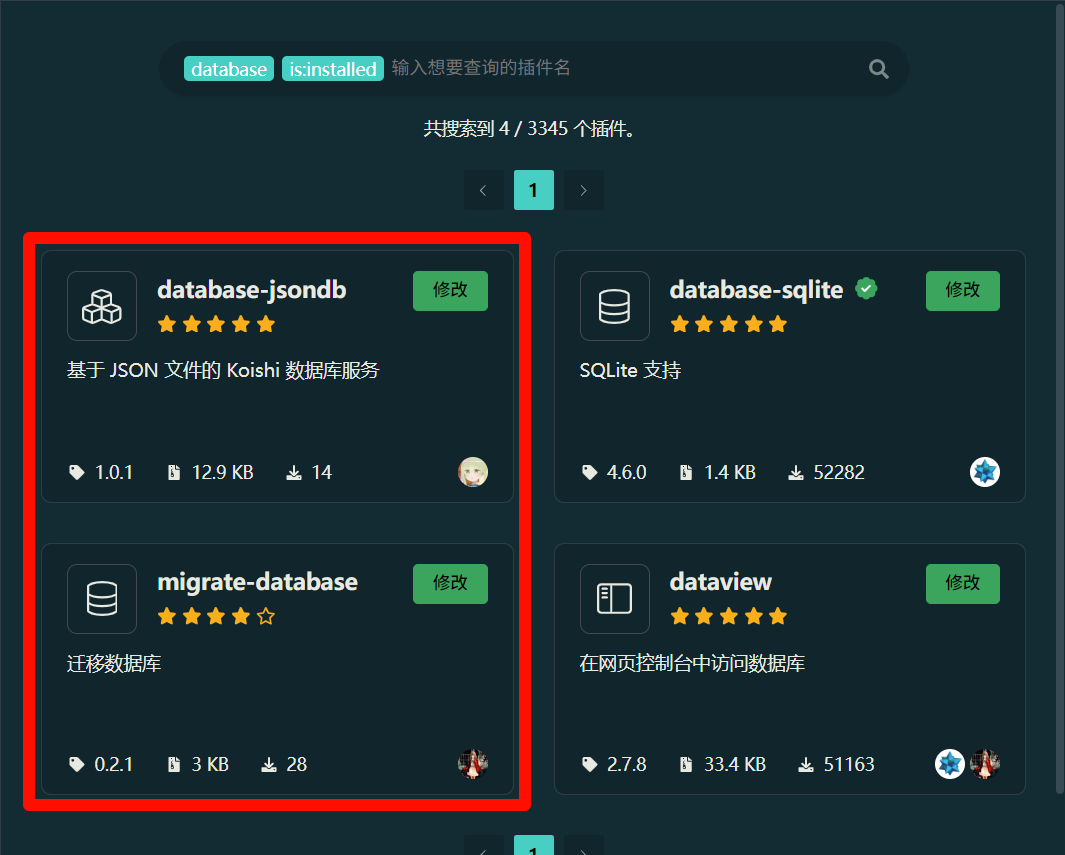Click the verified badge beside database-sqlite

click(866, 290)
